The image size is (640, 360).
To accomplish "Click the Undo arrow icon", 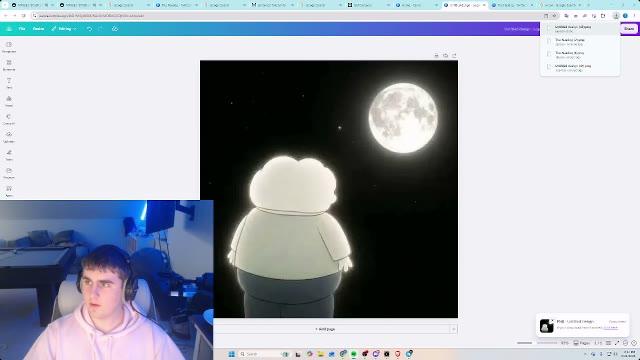I will point(89,29).
